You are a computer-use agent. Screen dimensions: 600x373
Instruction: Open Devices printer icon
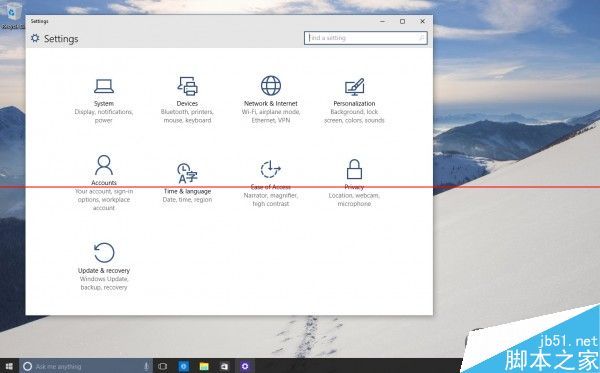click(x=187, y=86)
